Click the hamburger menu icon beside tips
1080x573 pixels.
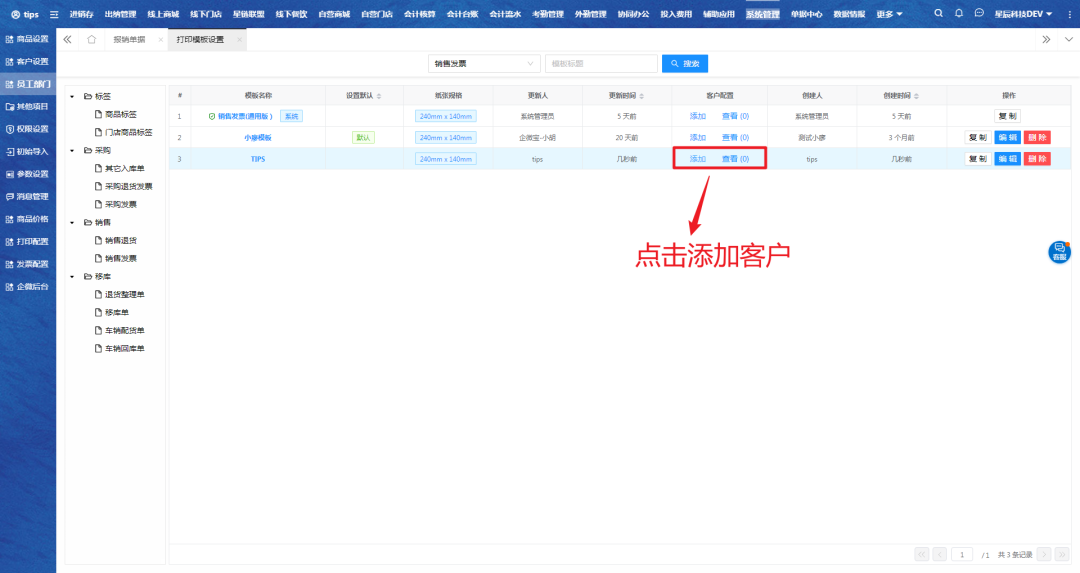(x=54, y=14)
